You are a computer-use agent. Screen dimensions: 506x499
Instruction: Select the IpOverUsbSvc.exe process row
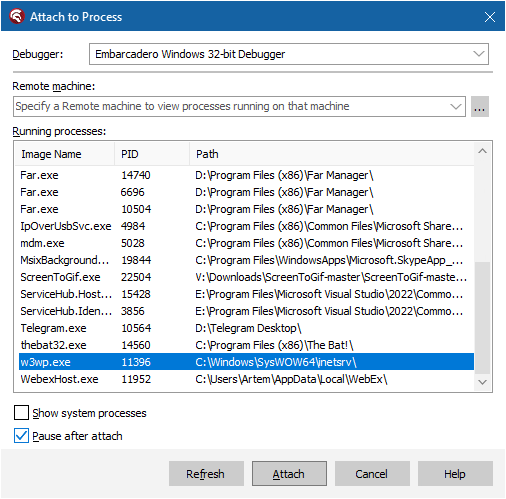coord(246,226)
